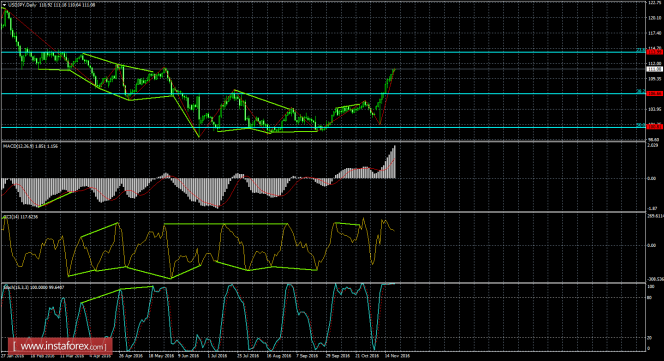Open the www.instaforex.com watermark link
Viewport: 664px width, 361px height.
click(61, 346)
